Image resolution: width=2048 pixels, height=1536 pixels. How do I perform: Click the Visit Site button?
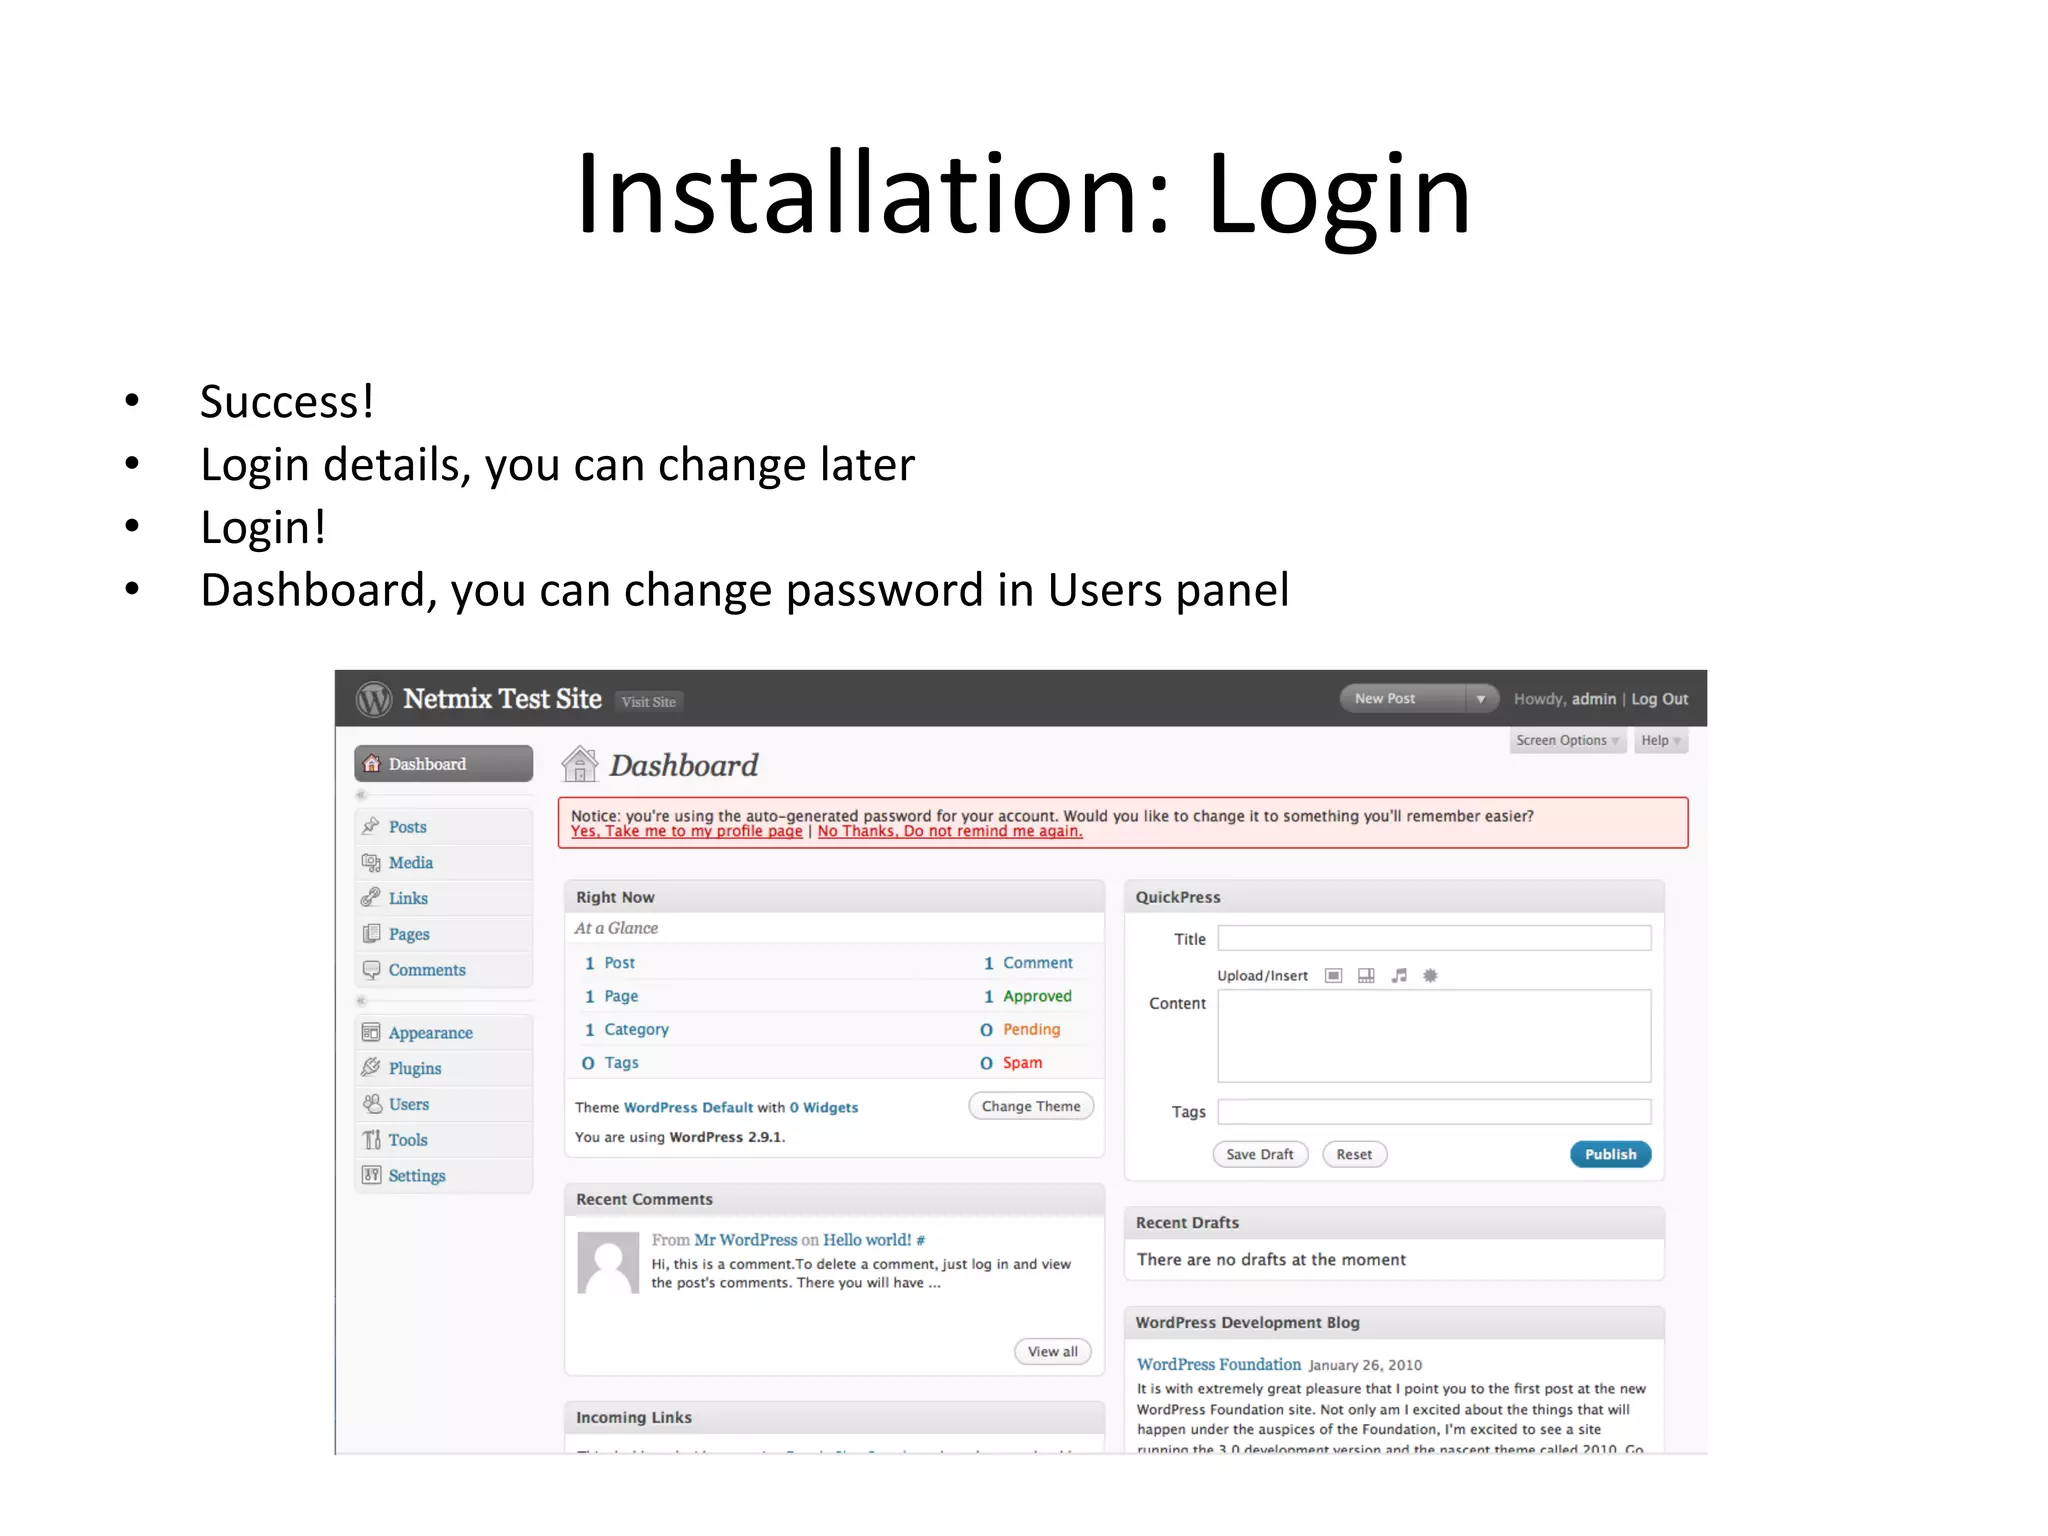tap(649, 702)
